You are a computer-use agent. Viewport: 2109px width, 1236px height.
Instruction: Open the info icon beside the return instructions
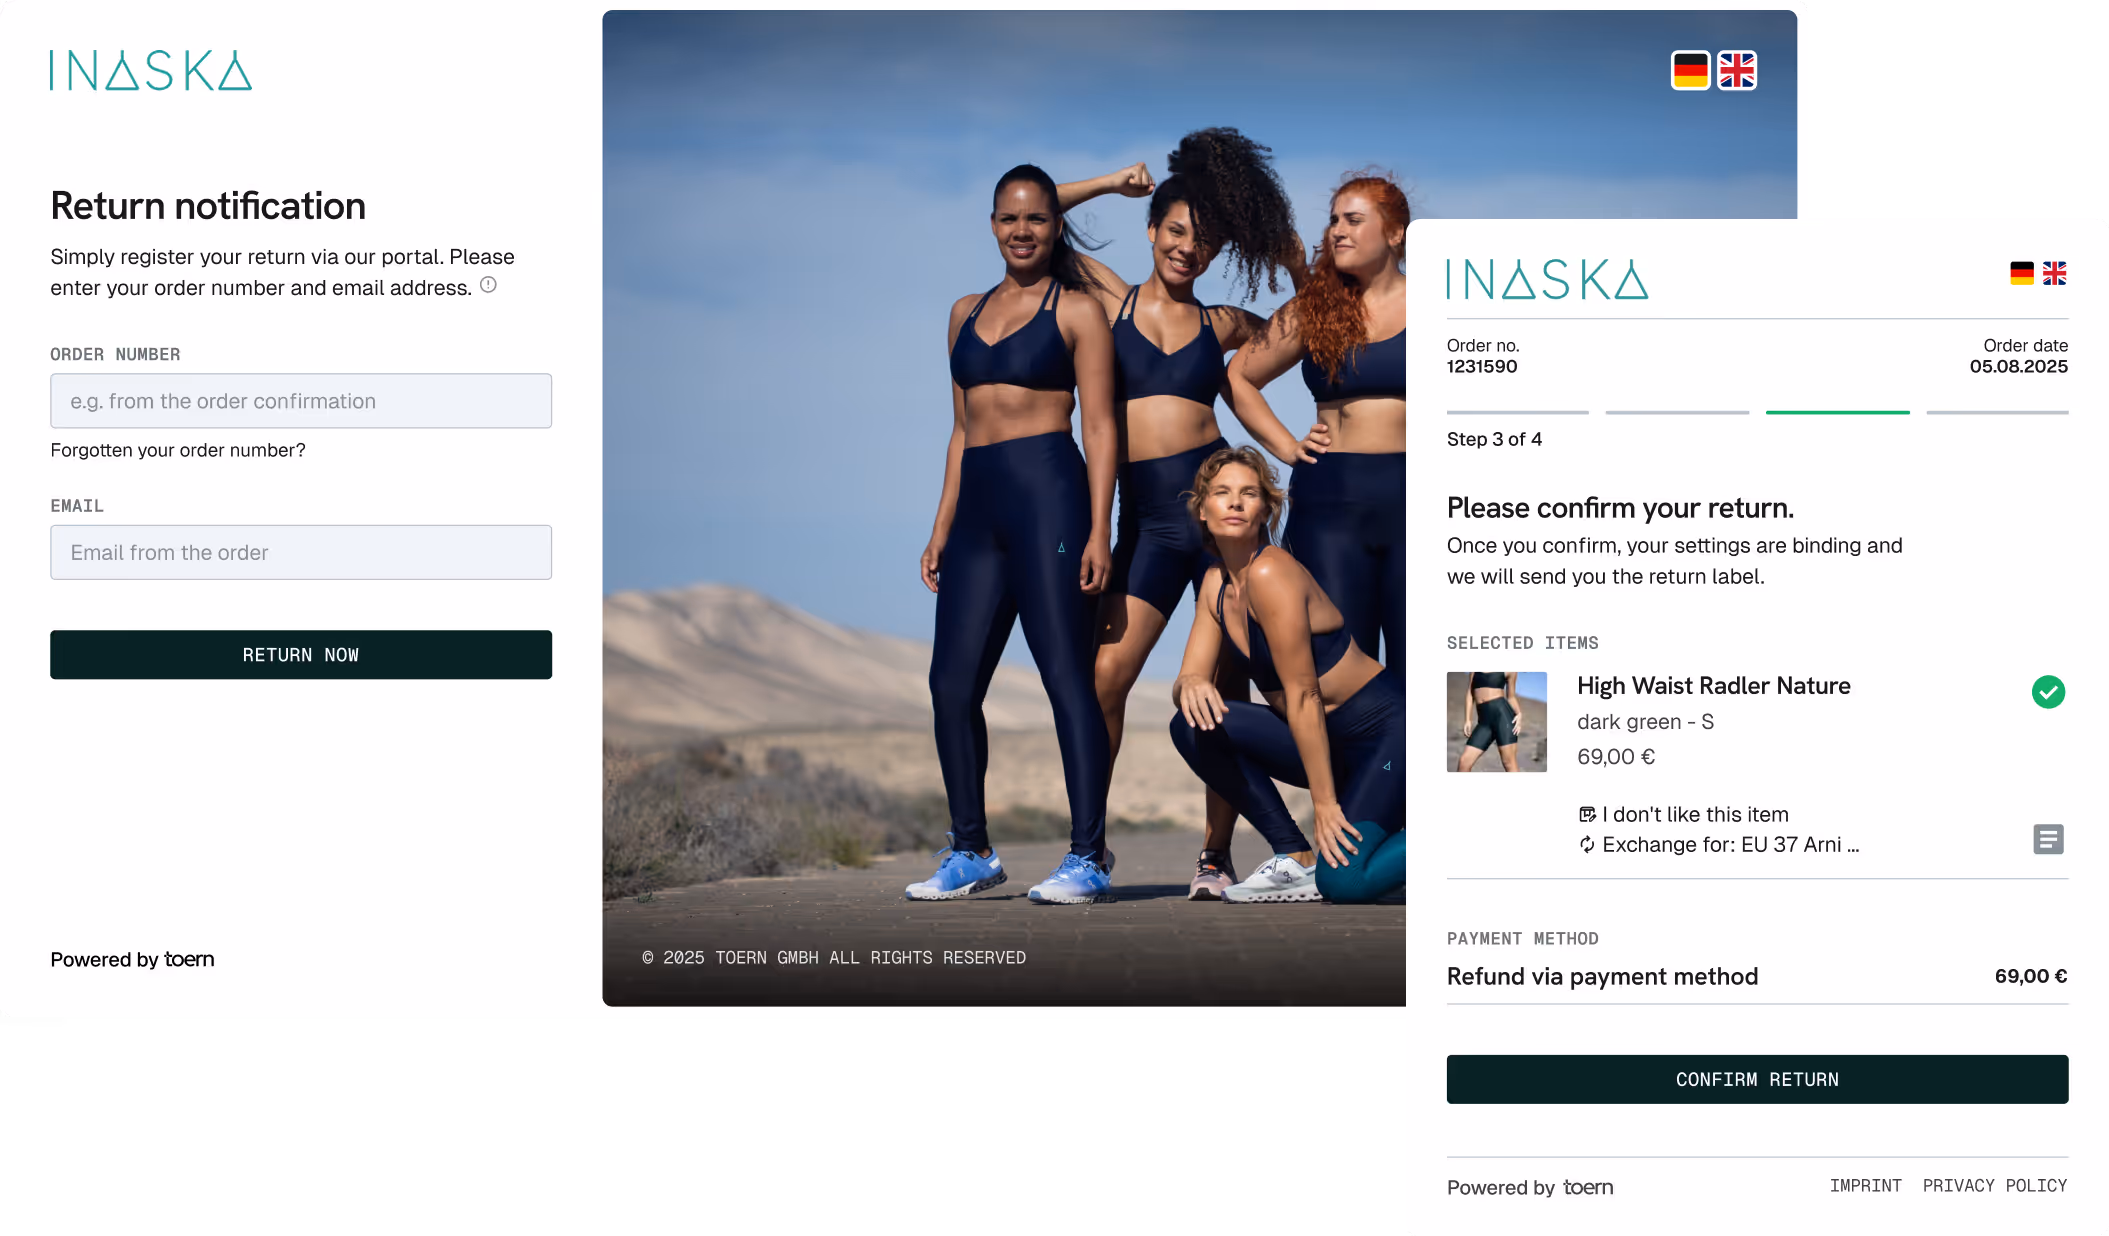[488, 285]
